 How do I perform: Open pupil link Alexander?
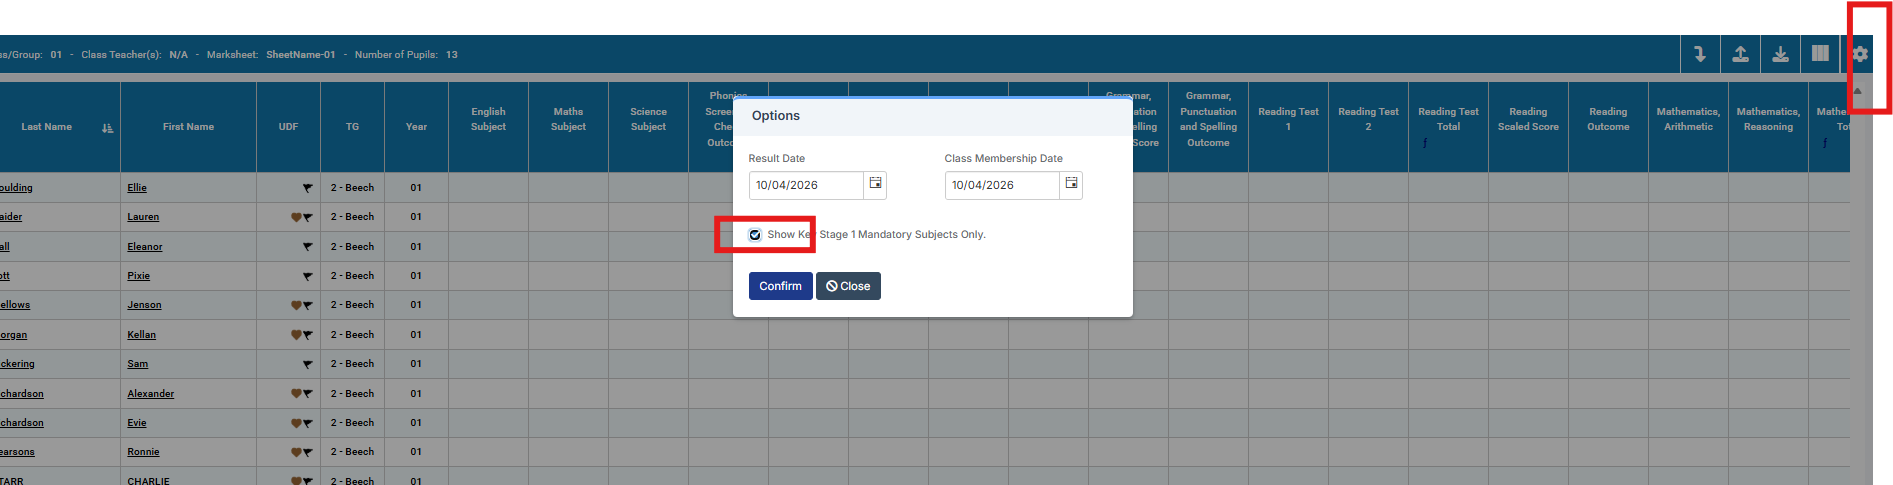(150, 394)
